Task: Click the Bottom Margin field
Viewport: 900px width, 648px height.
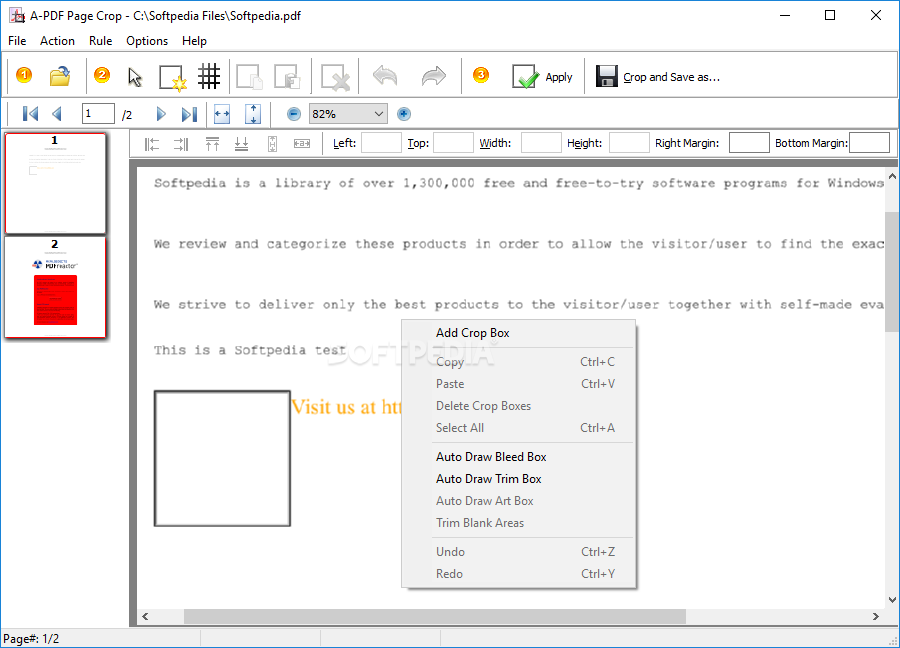Action: 870,142
